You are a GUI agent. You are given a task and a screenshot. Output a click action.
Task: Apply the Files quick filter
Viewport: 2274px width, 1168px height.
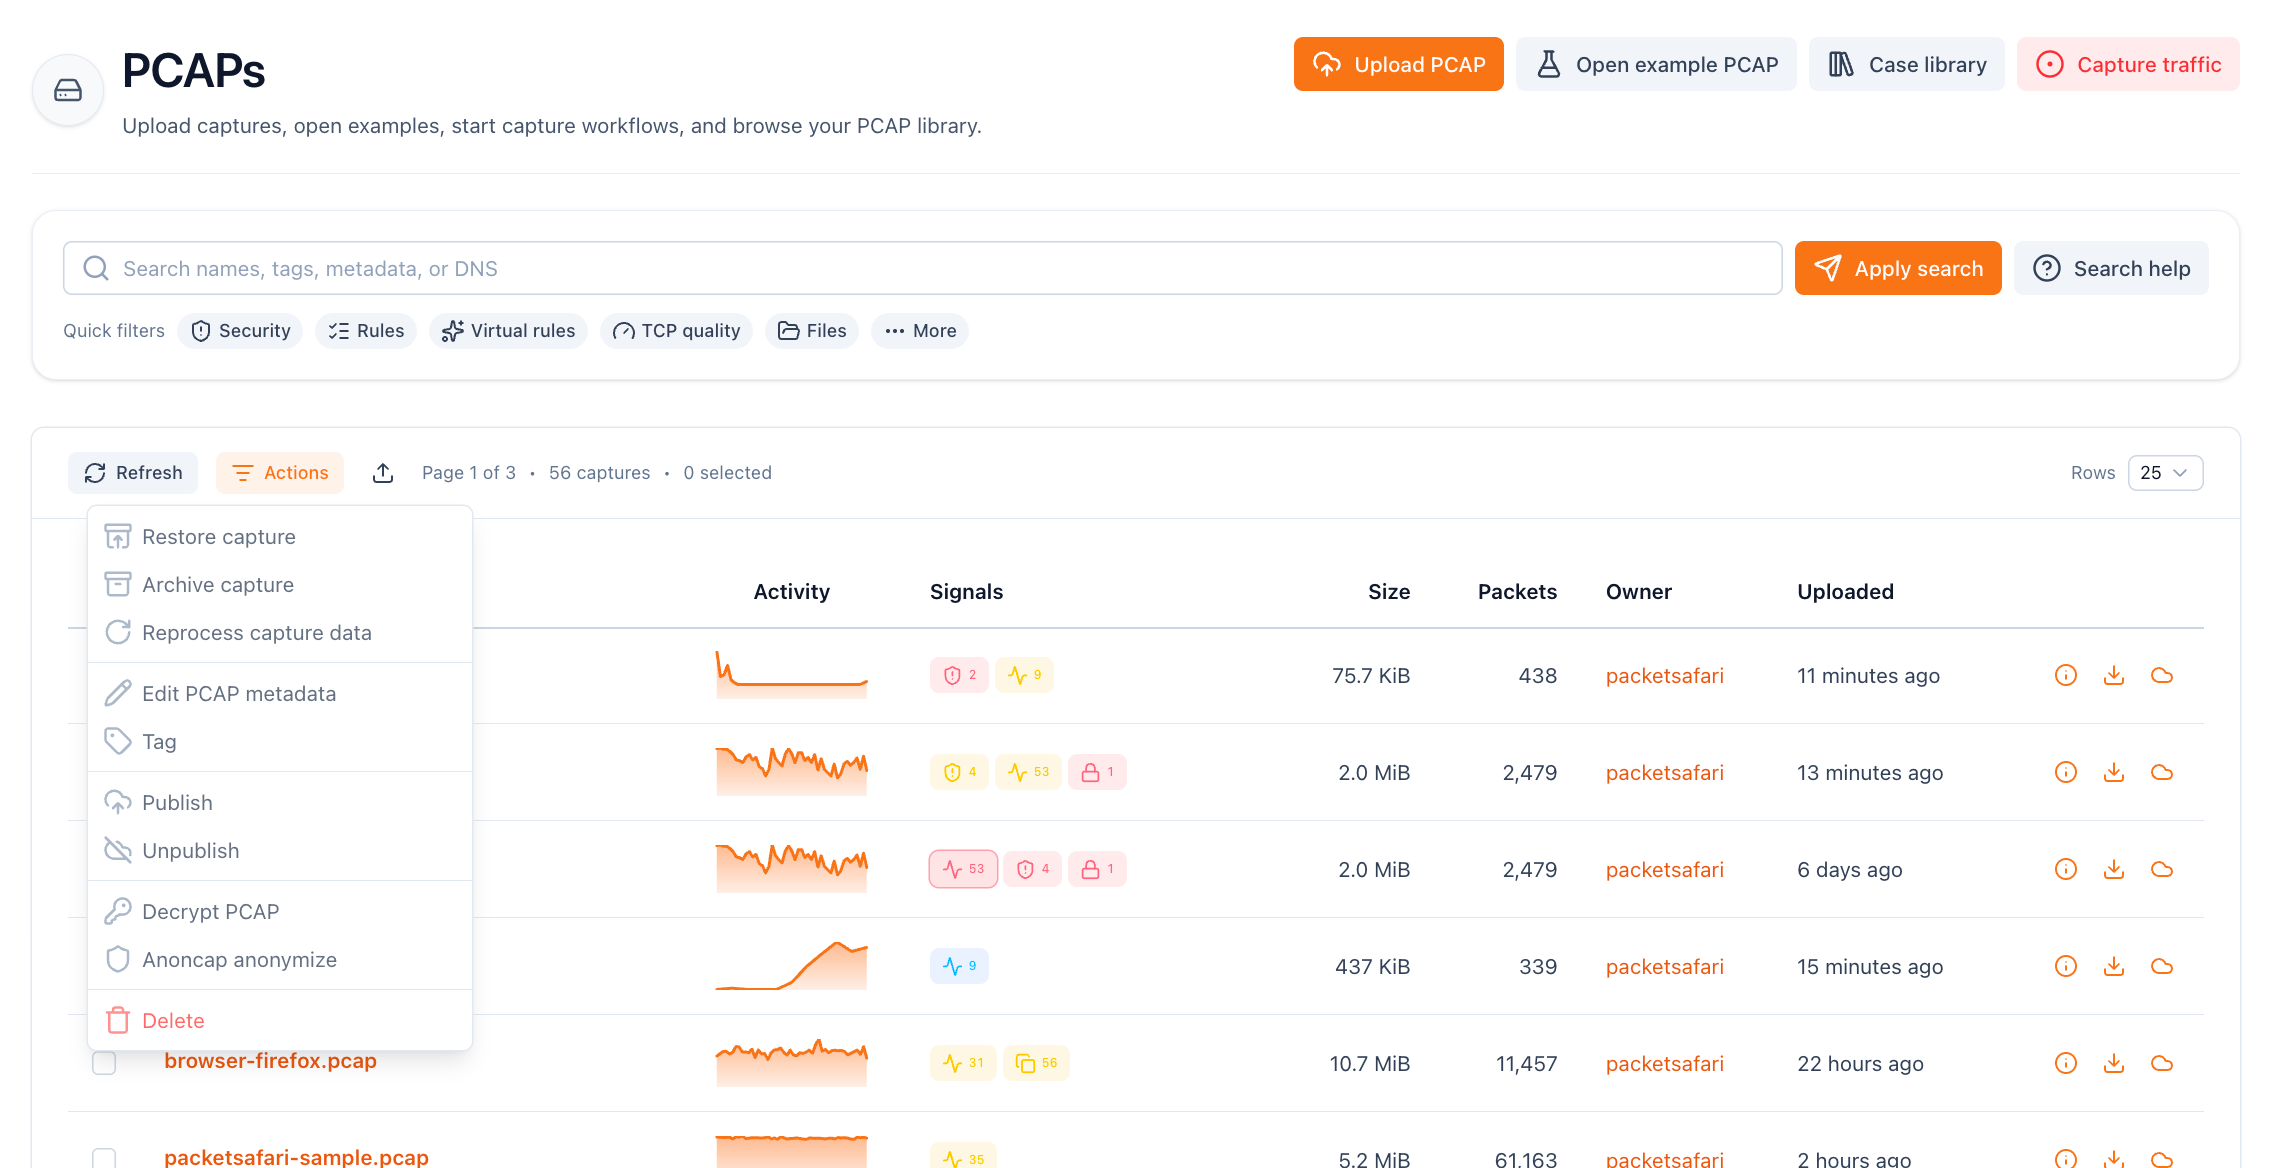(812, 331)
